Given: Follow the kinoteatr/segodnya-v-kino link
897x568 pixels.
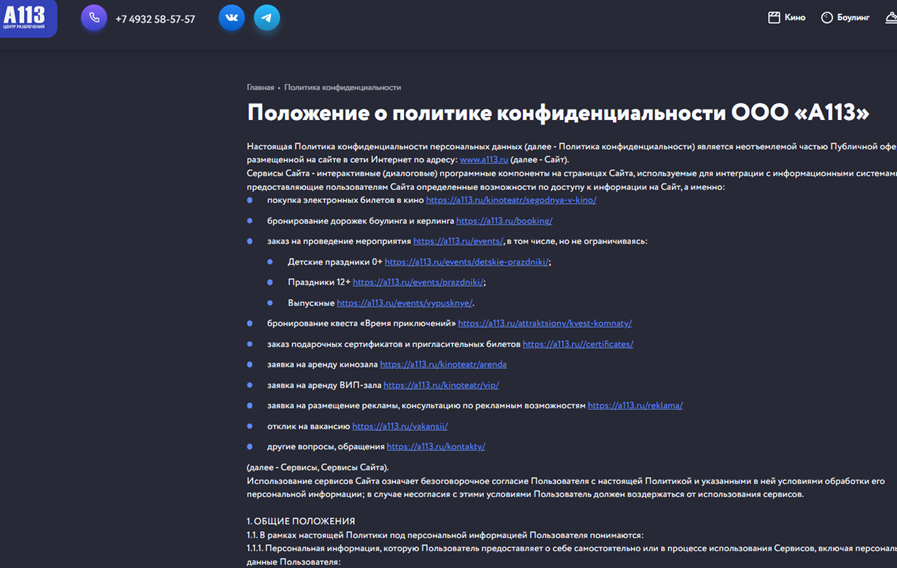Looking at the screenshot, I should (x=511, y=200).
